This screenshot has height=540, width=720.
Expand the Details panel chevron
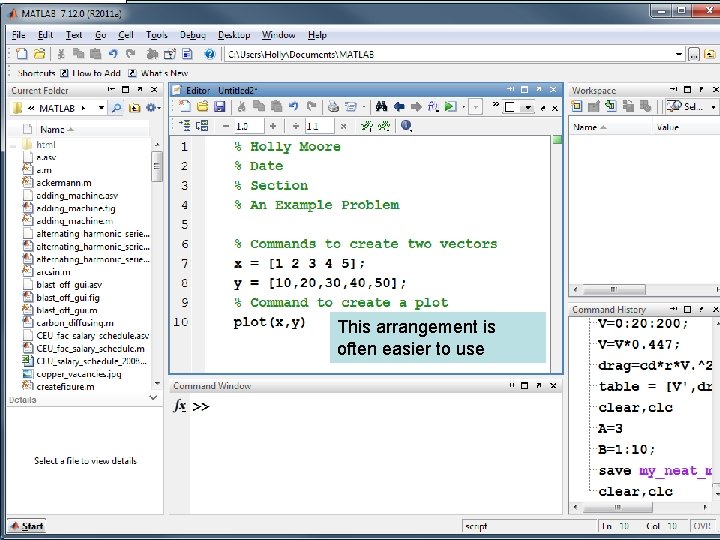(153, 398)
